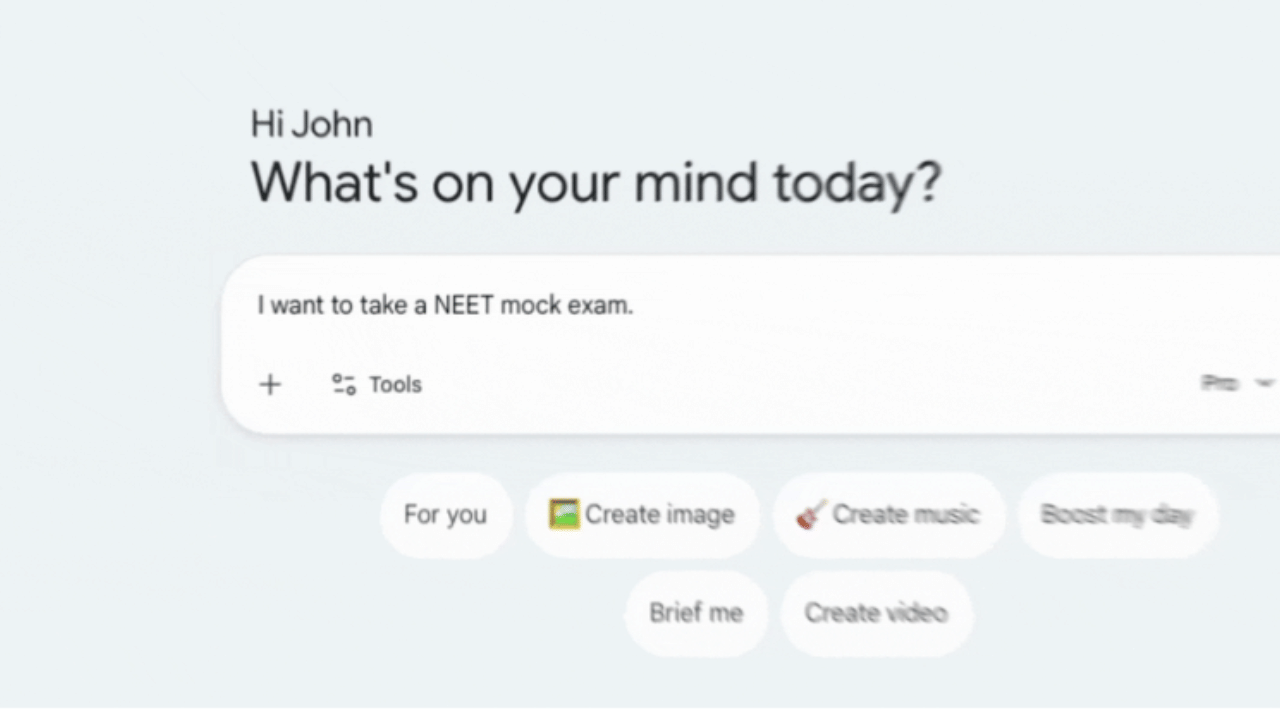Click the "Brief me" suggestion
The image size is (1280, 720).
[696, 613]
